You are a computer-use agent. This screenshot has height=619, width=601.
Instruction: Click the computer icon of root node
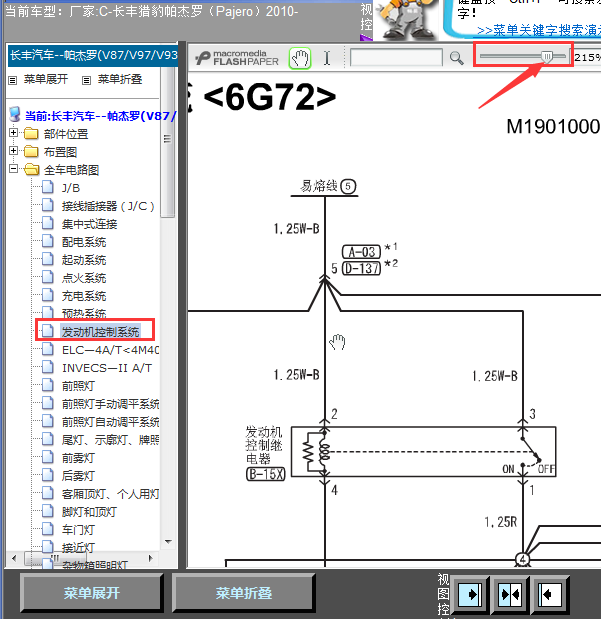[15, 114]
